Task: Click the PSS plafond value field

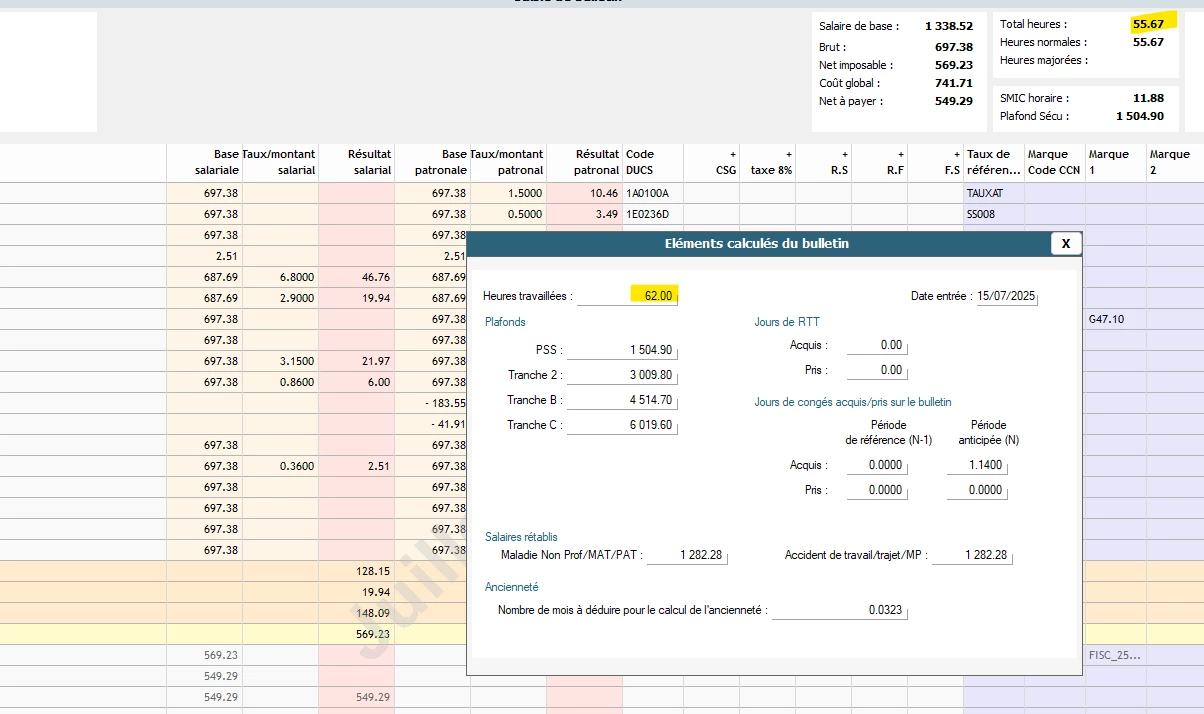Action: click(620, 350)
